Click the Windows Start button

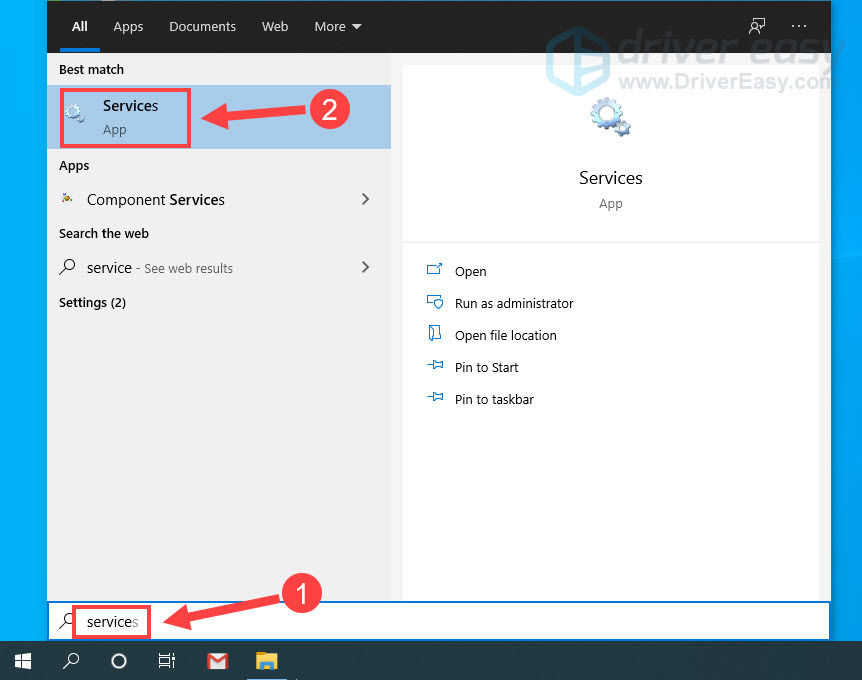pos(23,661)
